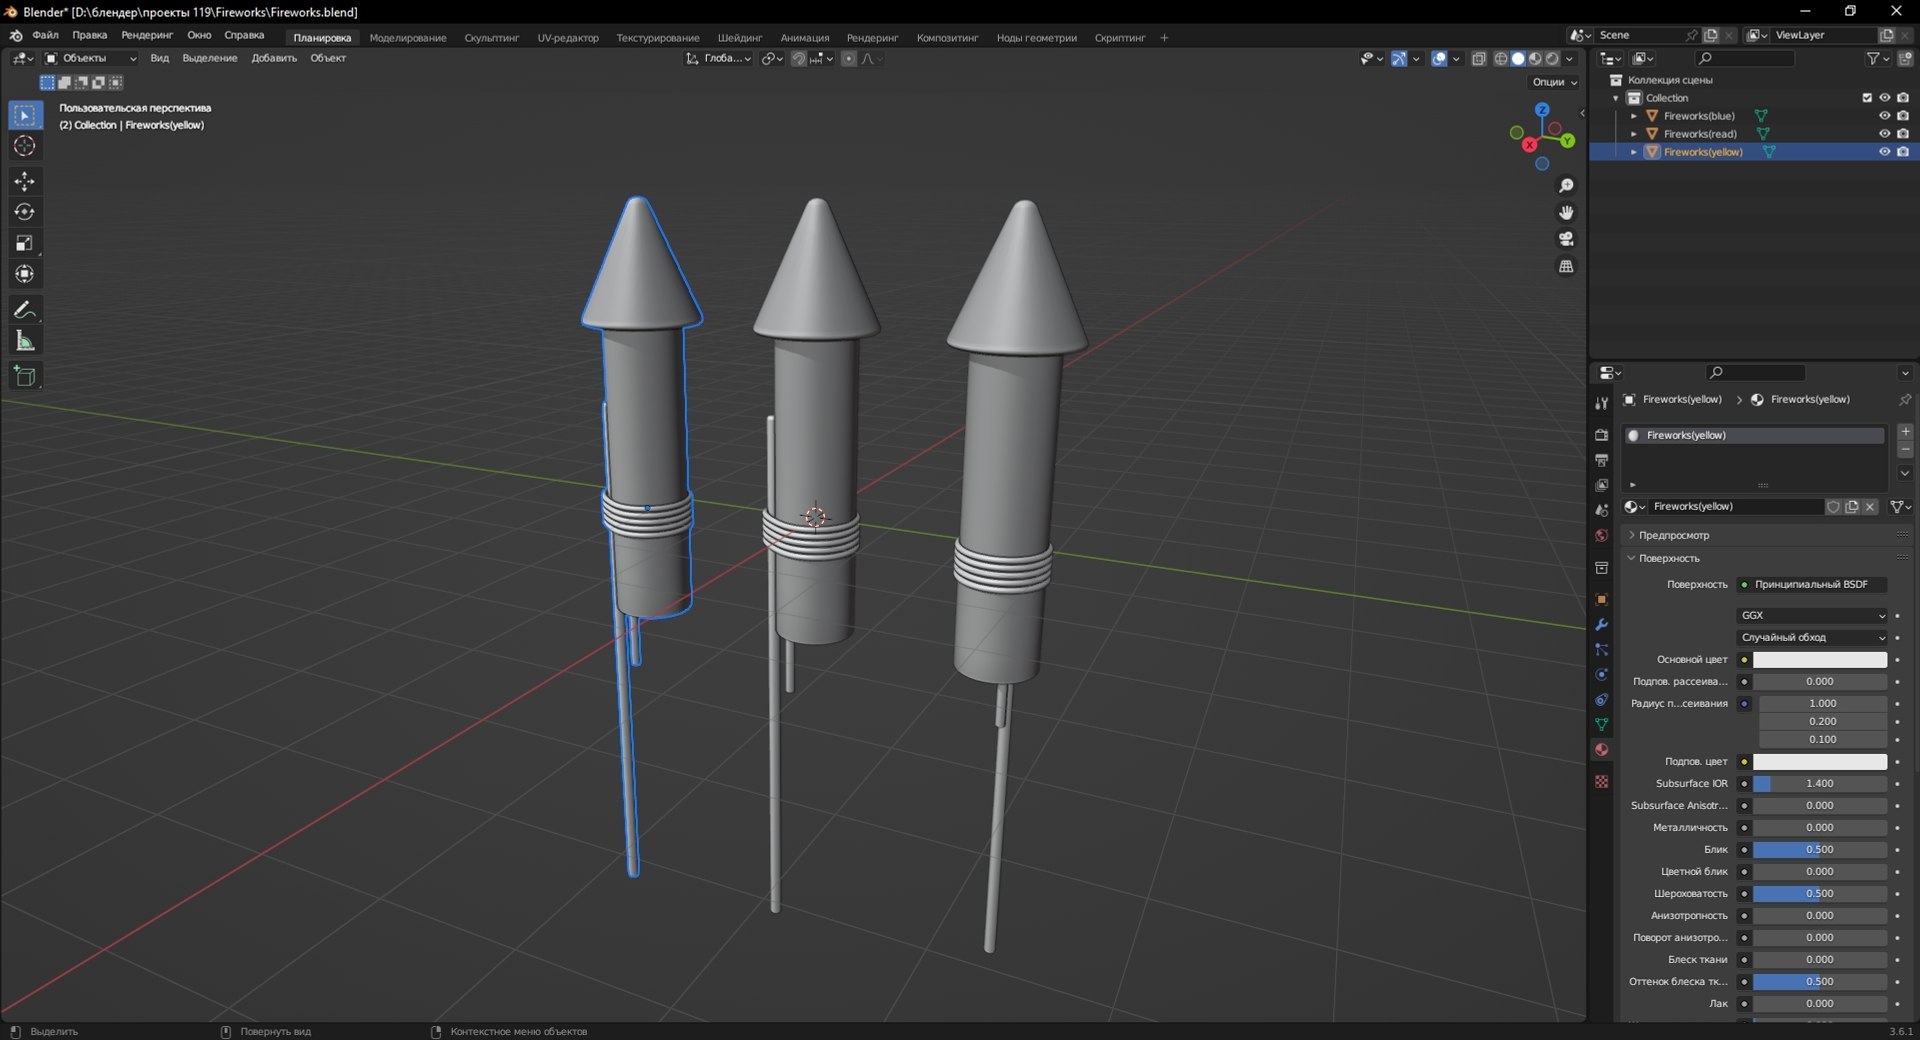Click the zoom view magnifier icon

(1566, 186)
